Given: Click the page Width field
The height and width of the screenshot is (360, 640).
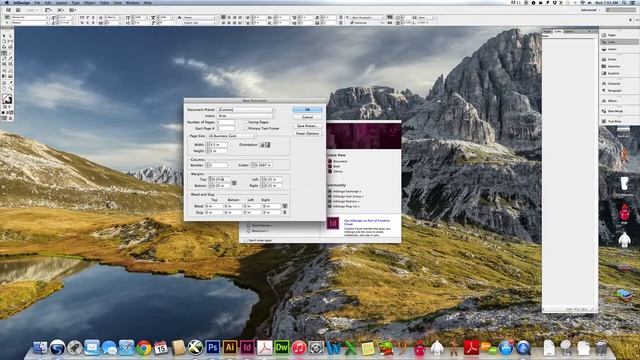Looking at the screenshot, I should [x=217, y=145].
